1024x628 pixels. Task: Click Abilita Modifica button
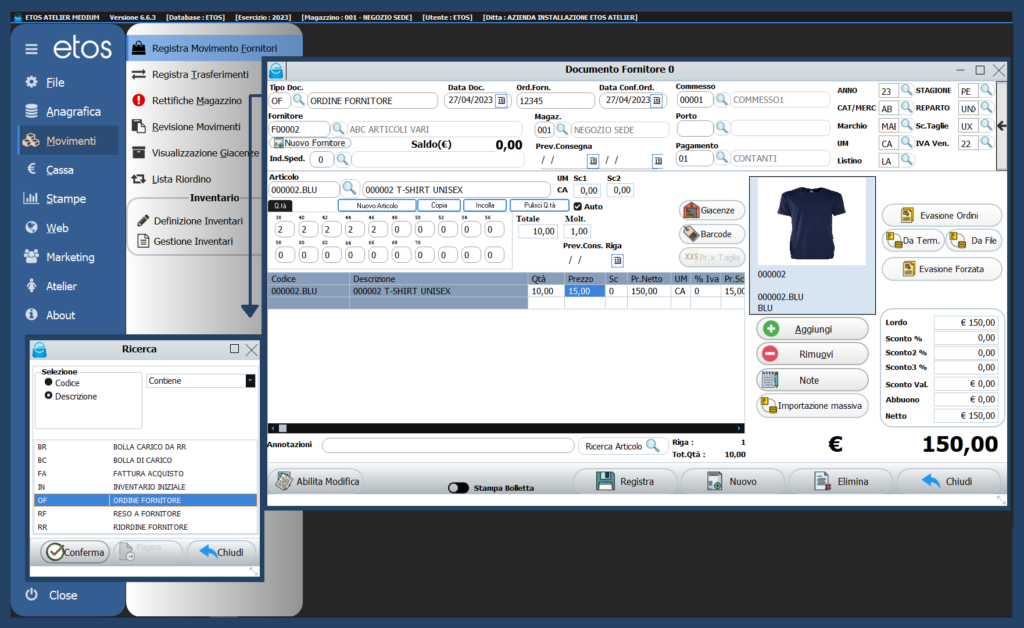point(317,481)
